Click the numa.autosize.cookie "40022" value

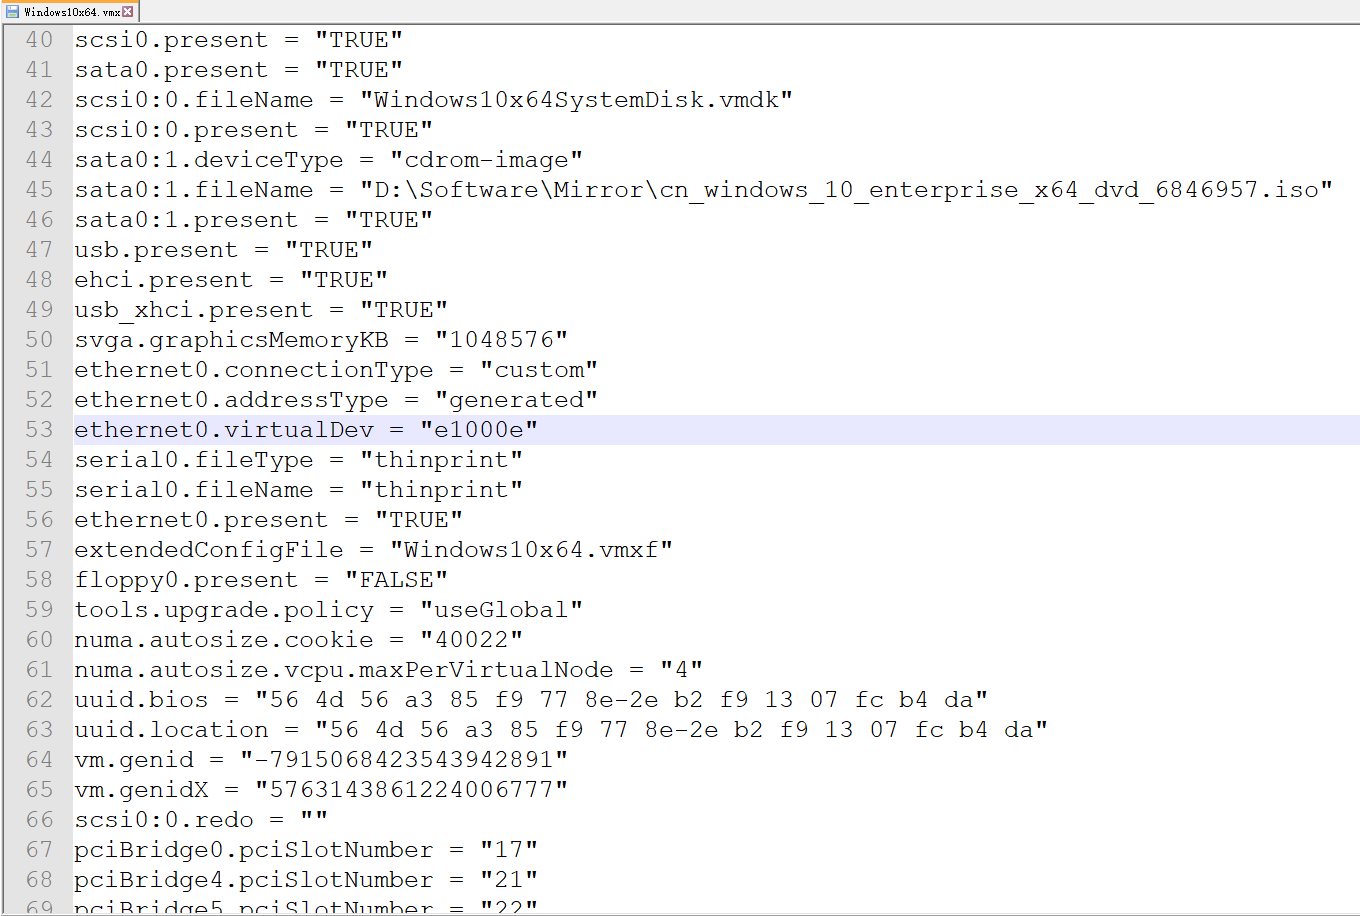point(471,640)
